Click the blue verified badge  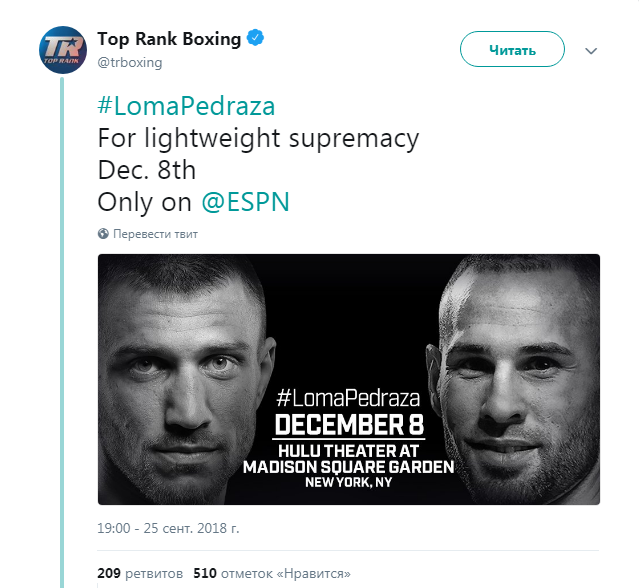(x=256, y=40)
